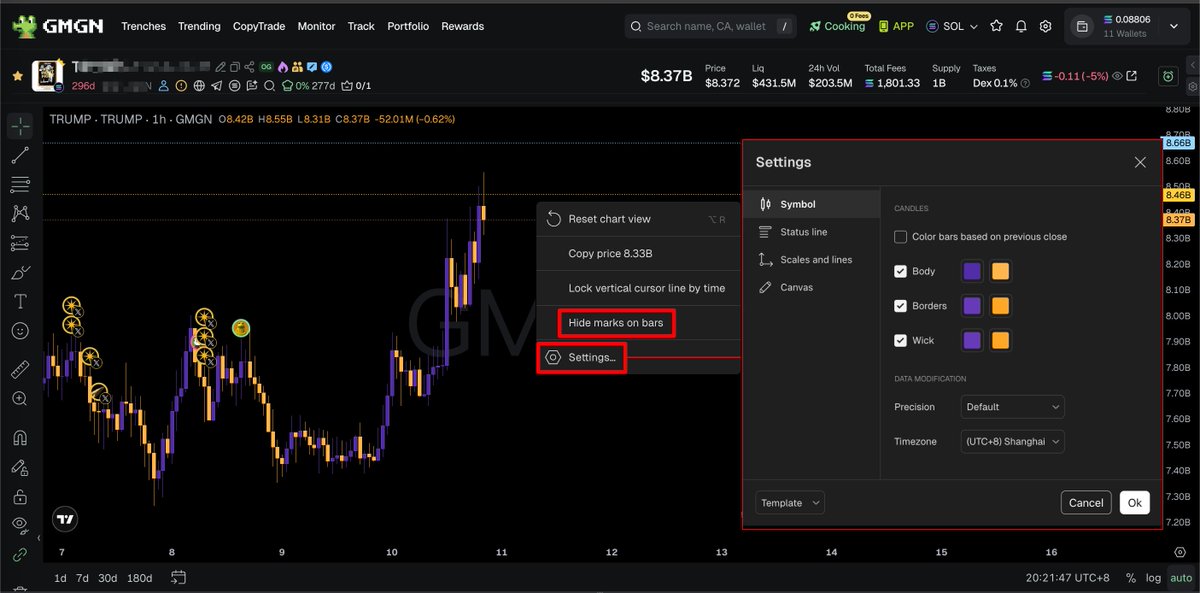The width and height of the screenshot is (1200, 593).
Task: Open the CopyTrade nav link
Action: point(259,26)
